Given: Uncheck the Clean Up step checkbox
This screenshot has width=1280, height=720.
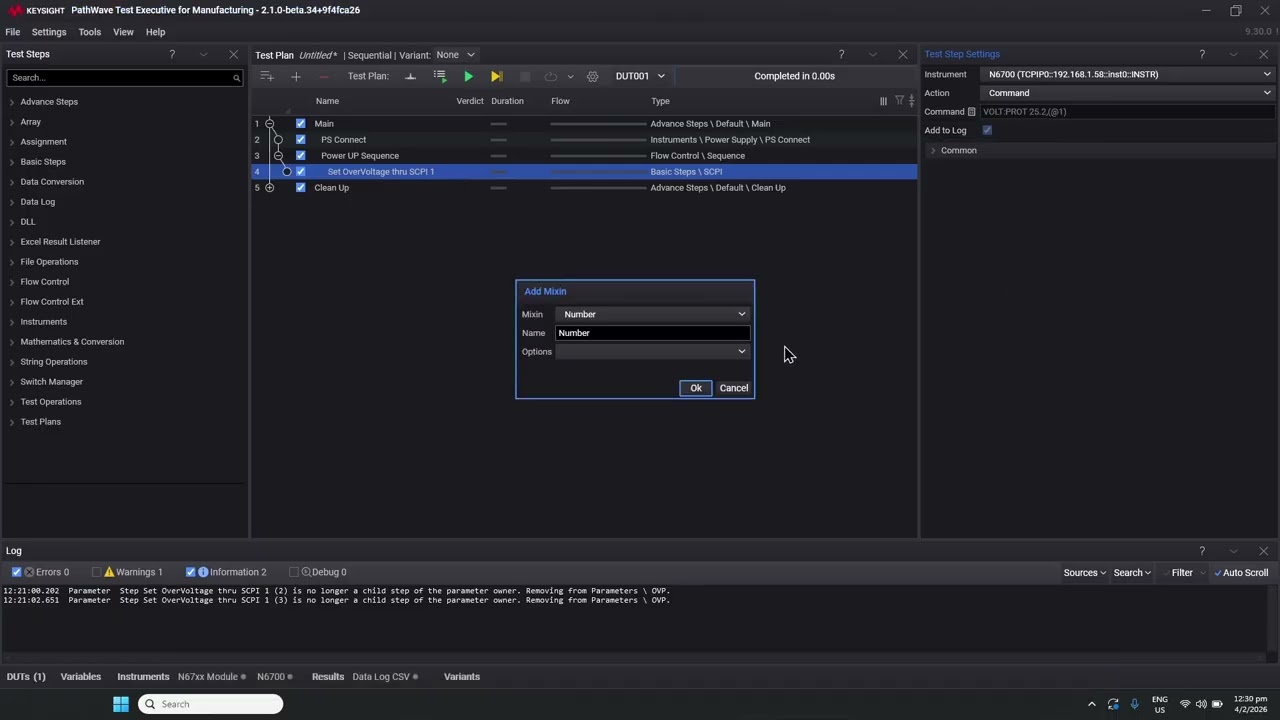Looking at the screenshot, I should 300,188.
